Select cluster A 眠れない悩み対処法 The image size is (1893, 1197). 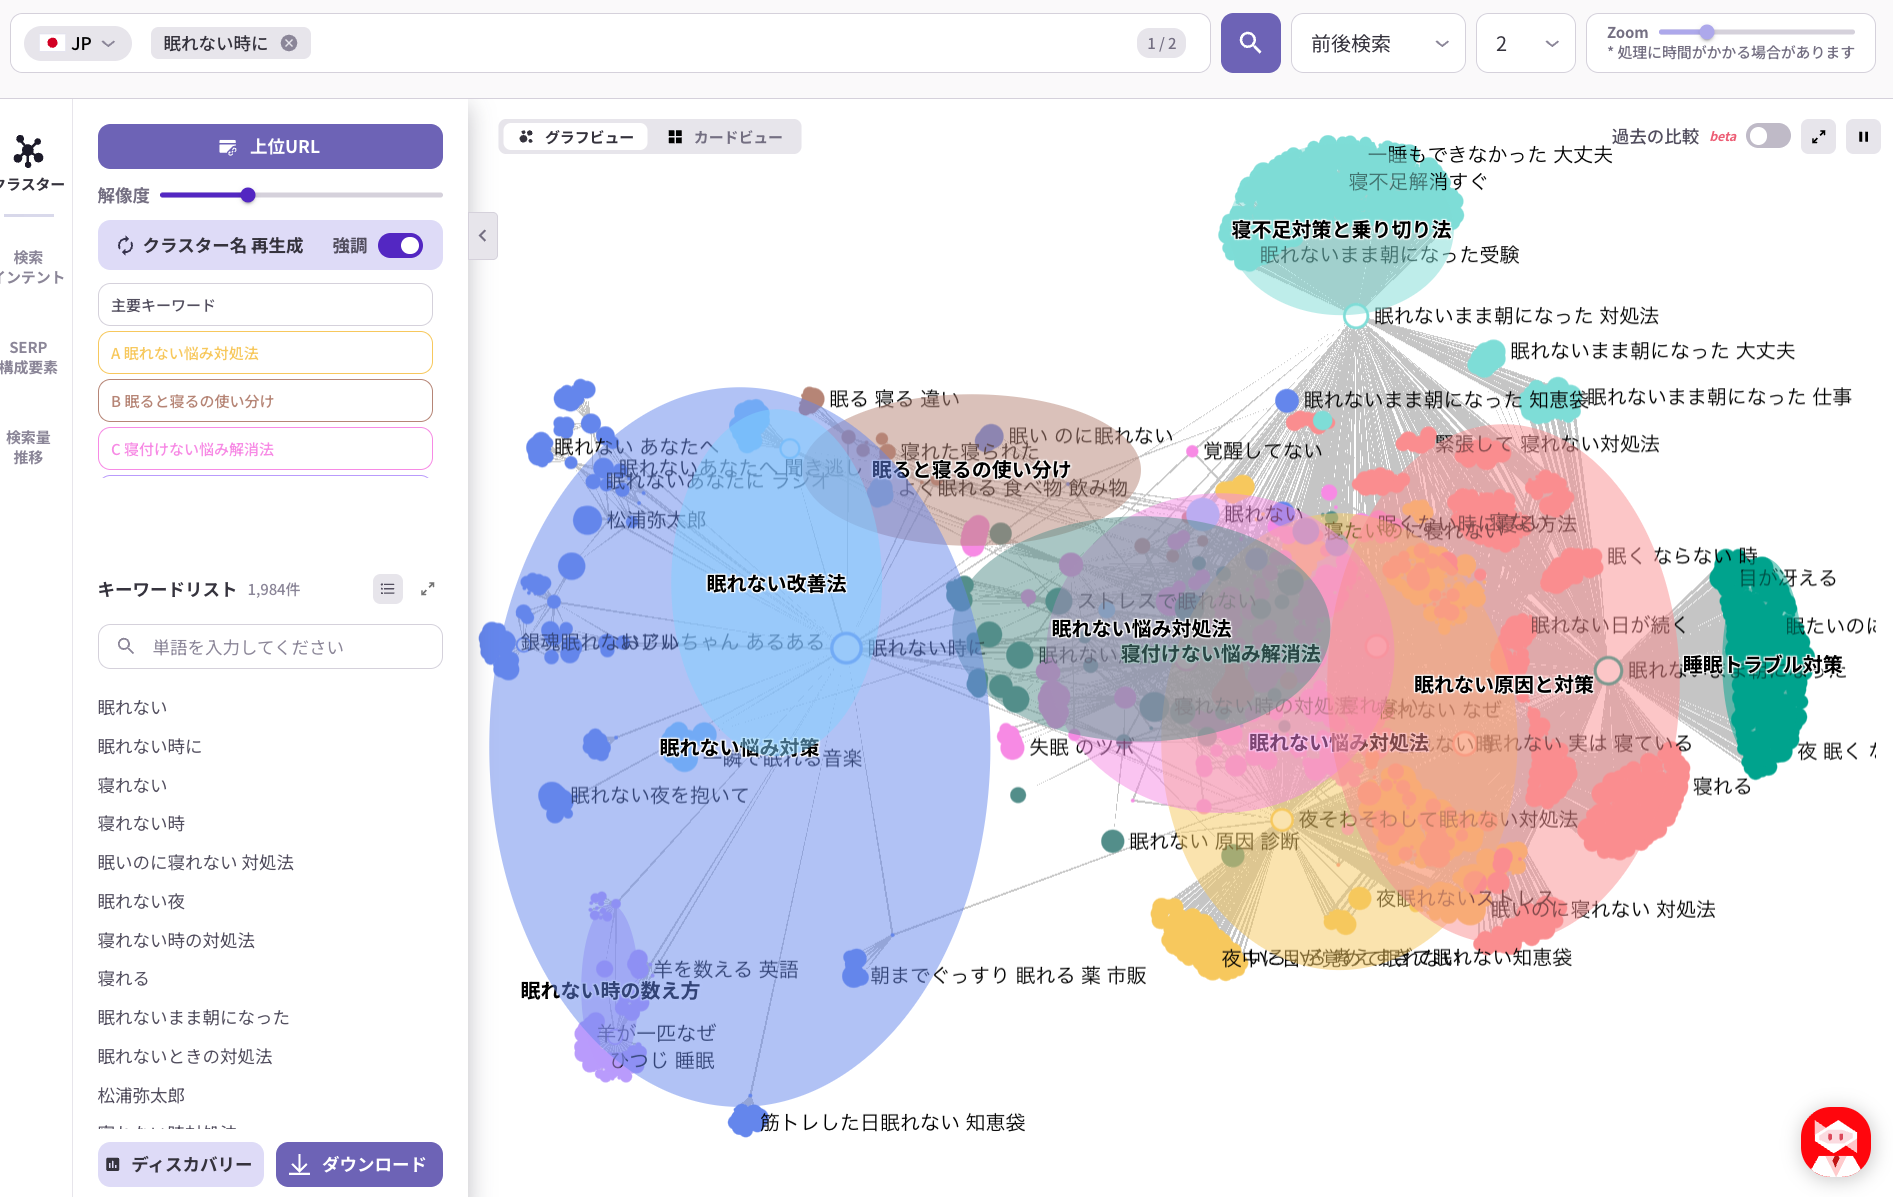pyautogui.click(x=265, y=353)
